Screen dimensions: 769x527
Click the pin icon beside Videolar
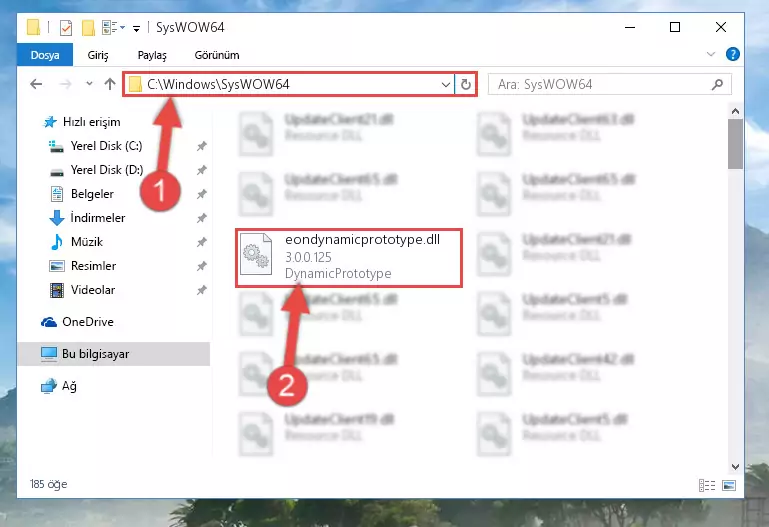coord(202,290)
